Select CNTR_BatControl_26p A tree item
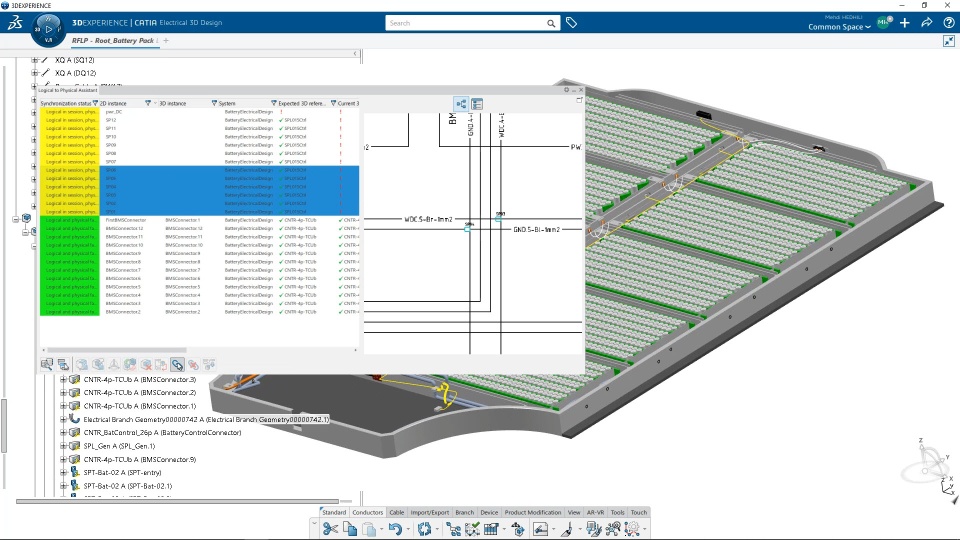The height and width of the screenshot is (540, 960). [x=162, y=433]
